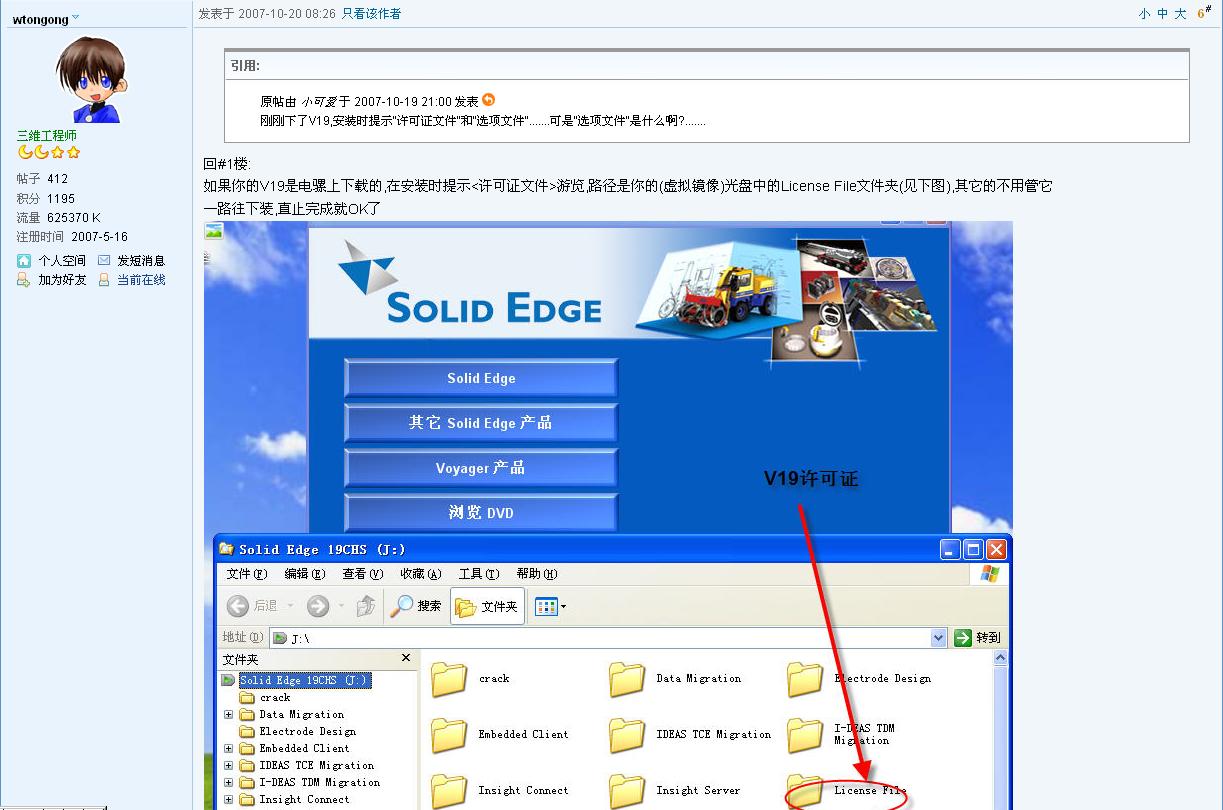Open the address bar dropdown arrow
The width and height of the screenshot is (1223, 810).
938,638
